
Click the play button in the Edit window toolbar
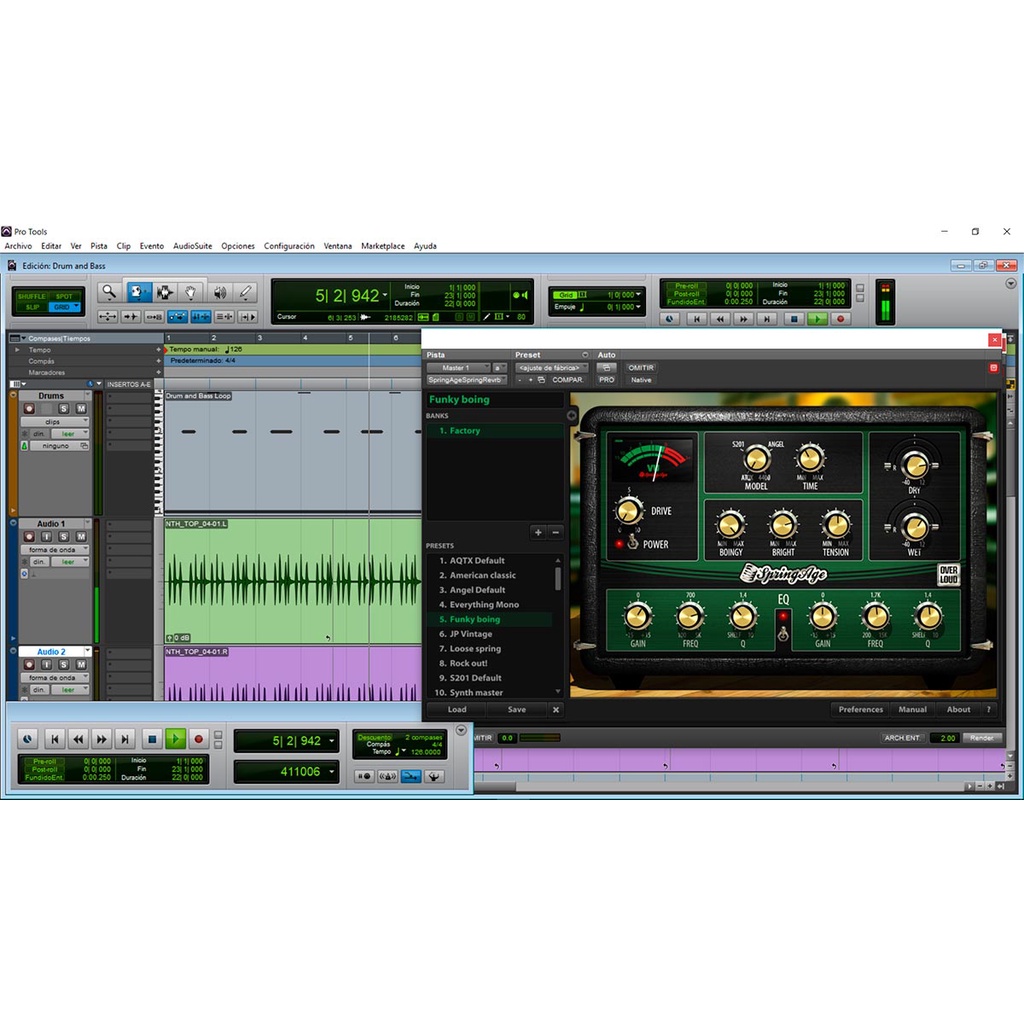click(816, 319)
